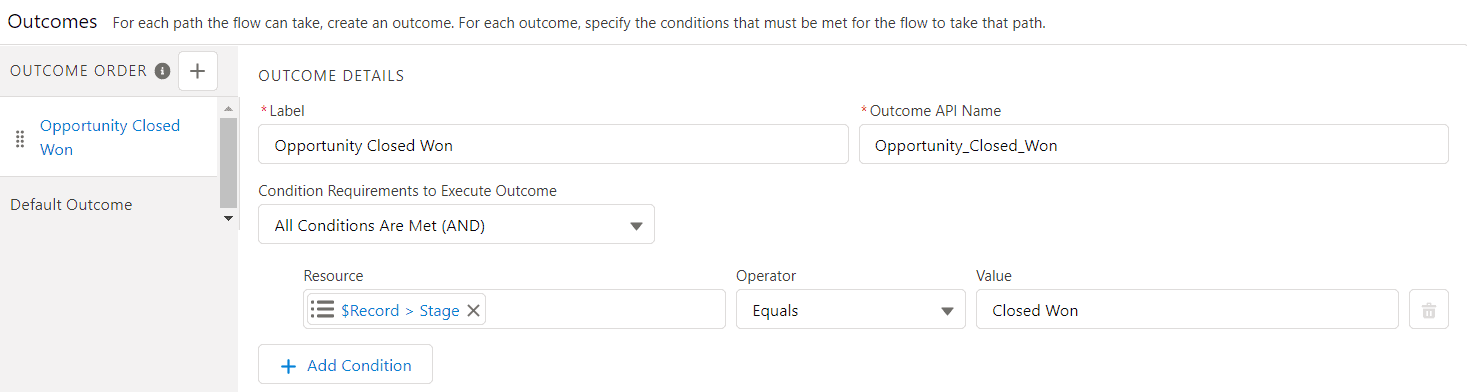This screenshot has height=392, width=1467.
Task: Click the Value field containing Closed Won
Action: coord(1187,310)
